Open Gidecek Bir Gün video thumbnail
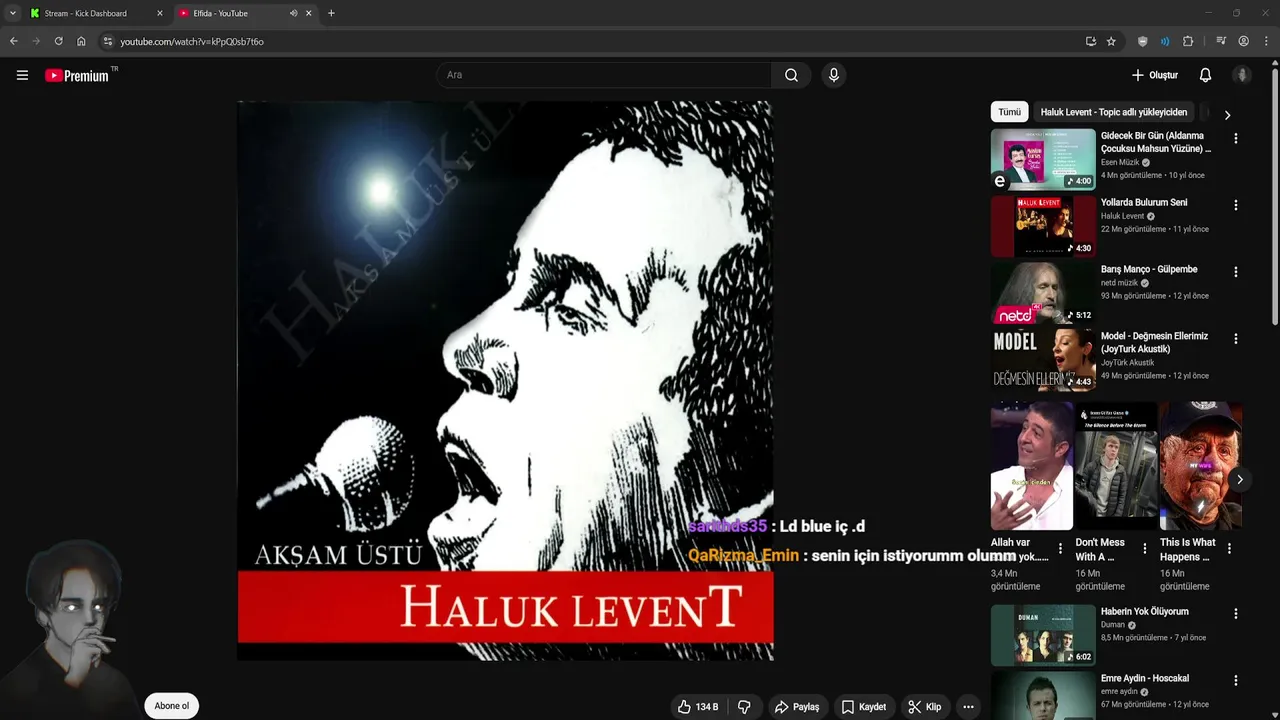The image size is (1280, 720). tap(1043, 158)
